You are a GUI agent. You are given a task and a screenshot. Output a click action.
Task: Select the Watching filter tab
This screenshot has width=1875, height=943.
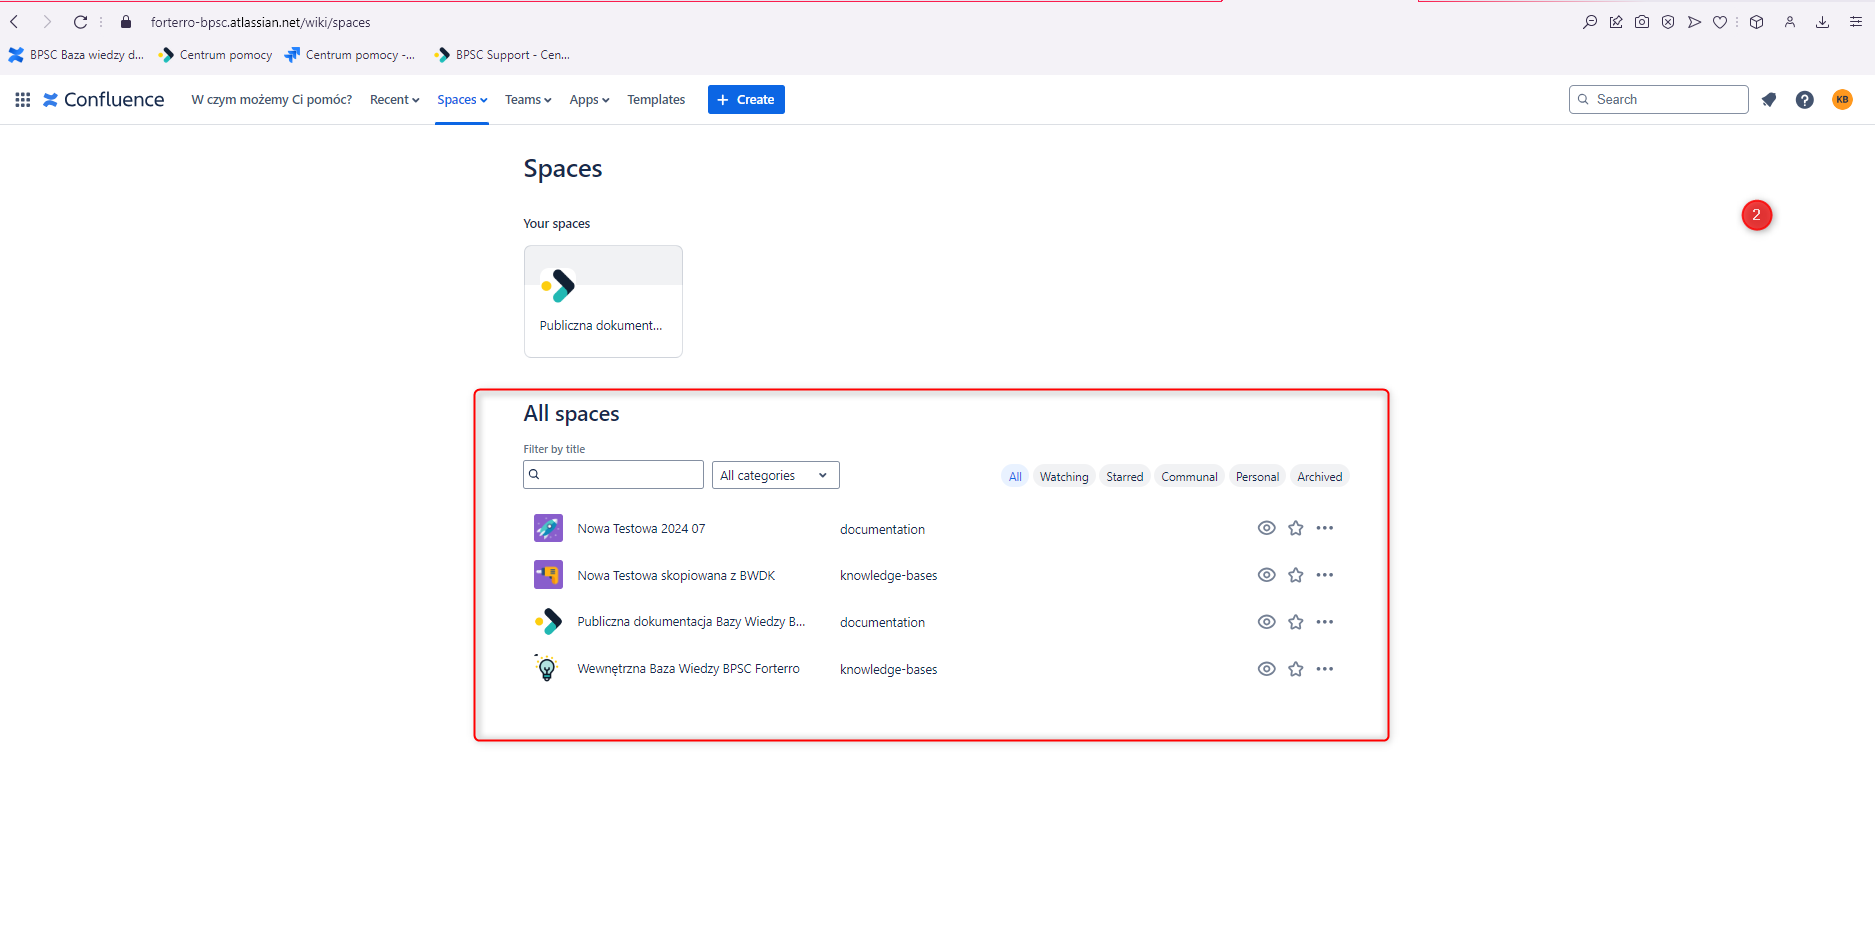(x=1064, y=477)
